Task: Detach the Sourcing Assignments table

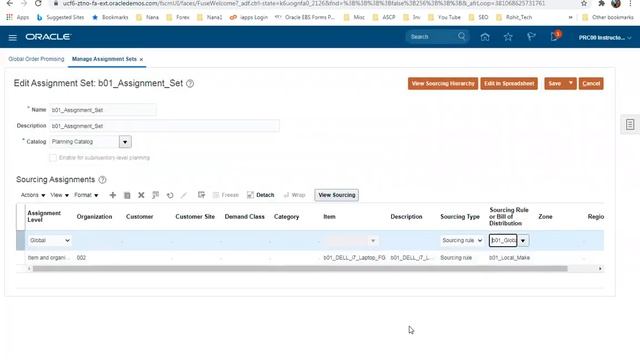Action: [x=260, y=195]
